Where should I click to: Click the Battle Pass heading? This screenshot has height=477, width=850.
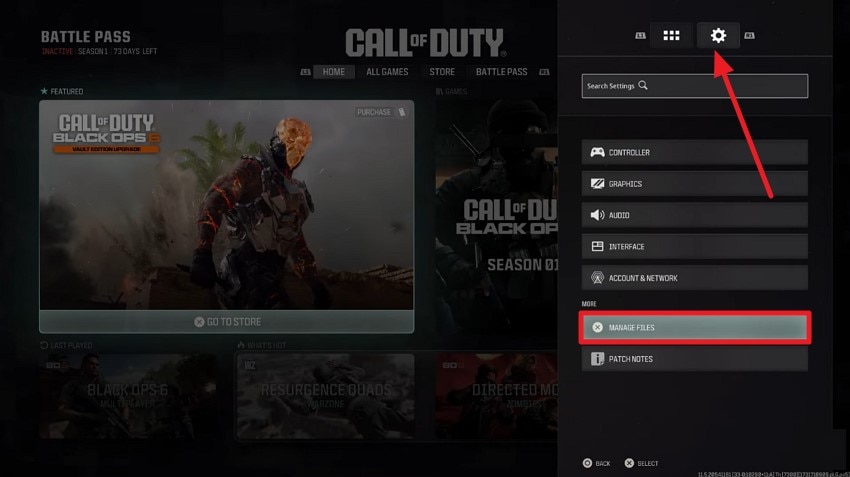[x=86, y=37]
